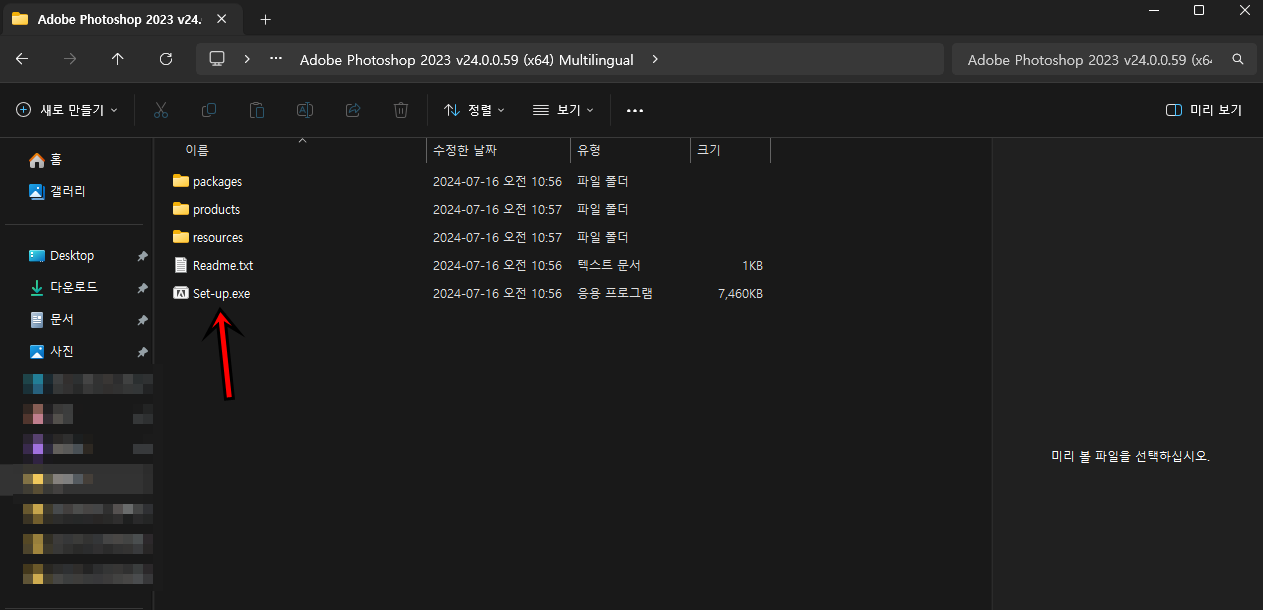Click the address bar folder path text
The width and height of the screenshot is (1263, 610).
[x=467, y=59]
